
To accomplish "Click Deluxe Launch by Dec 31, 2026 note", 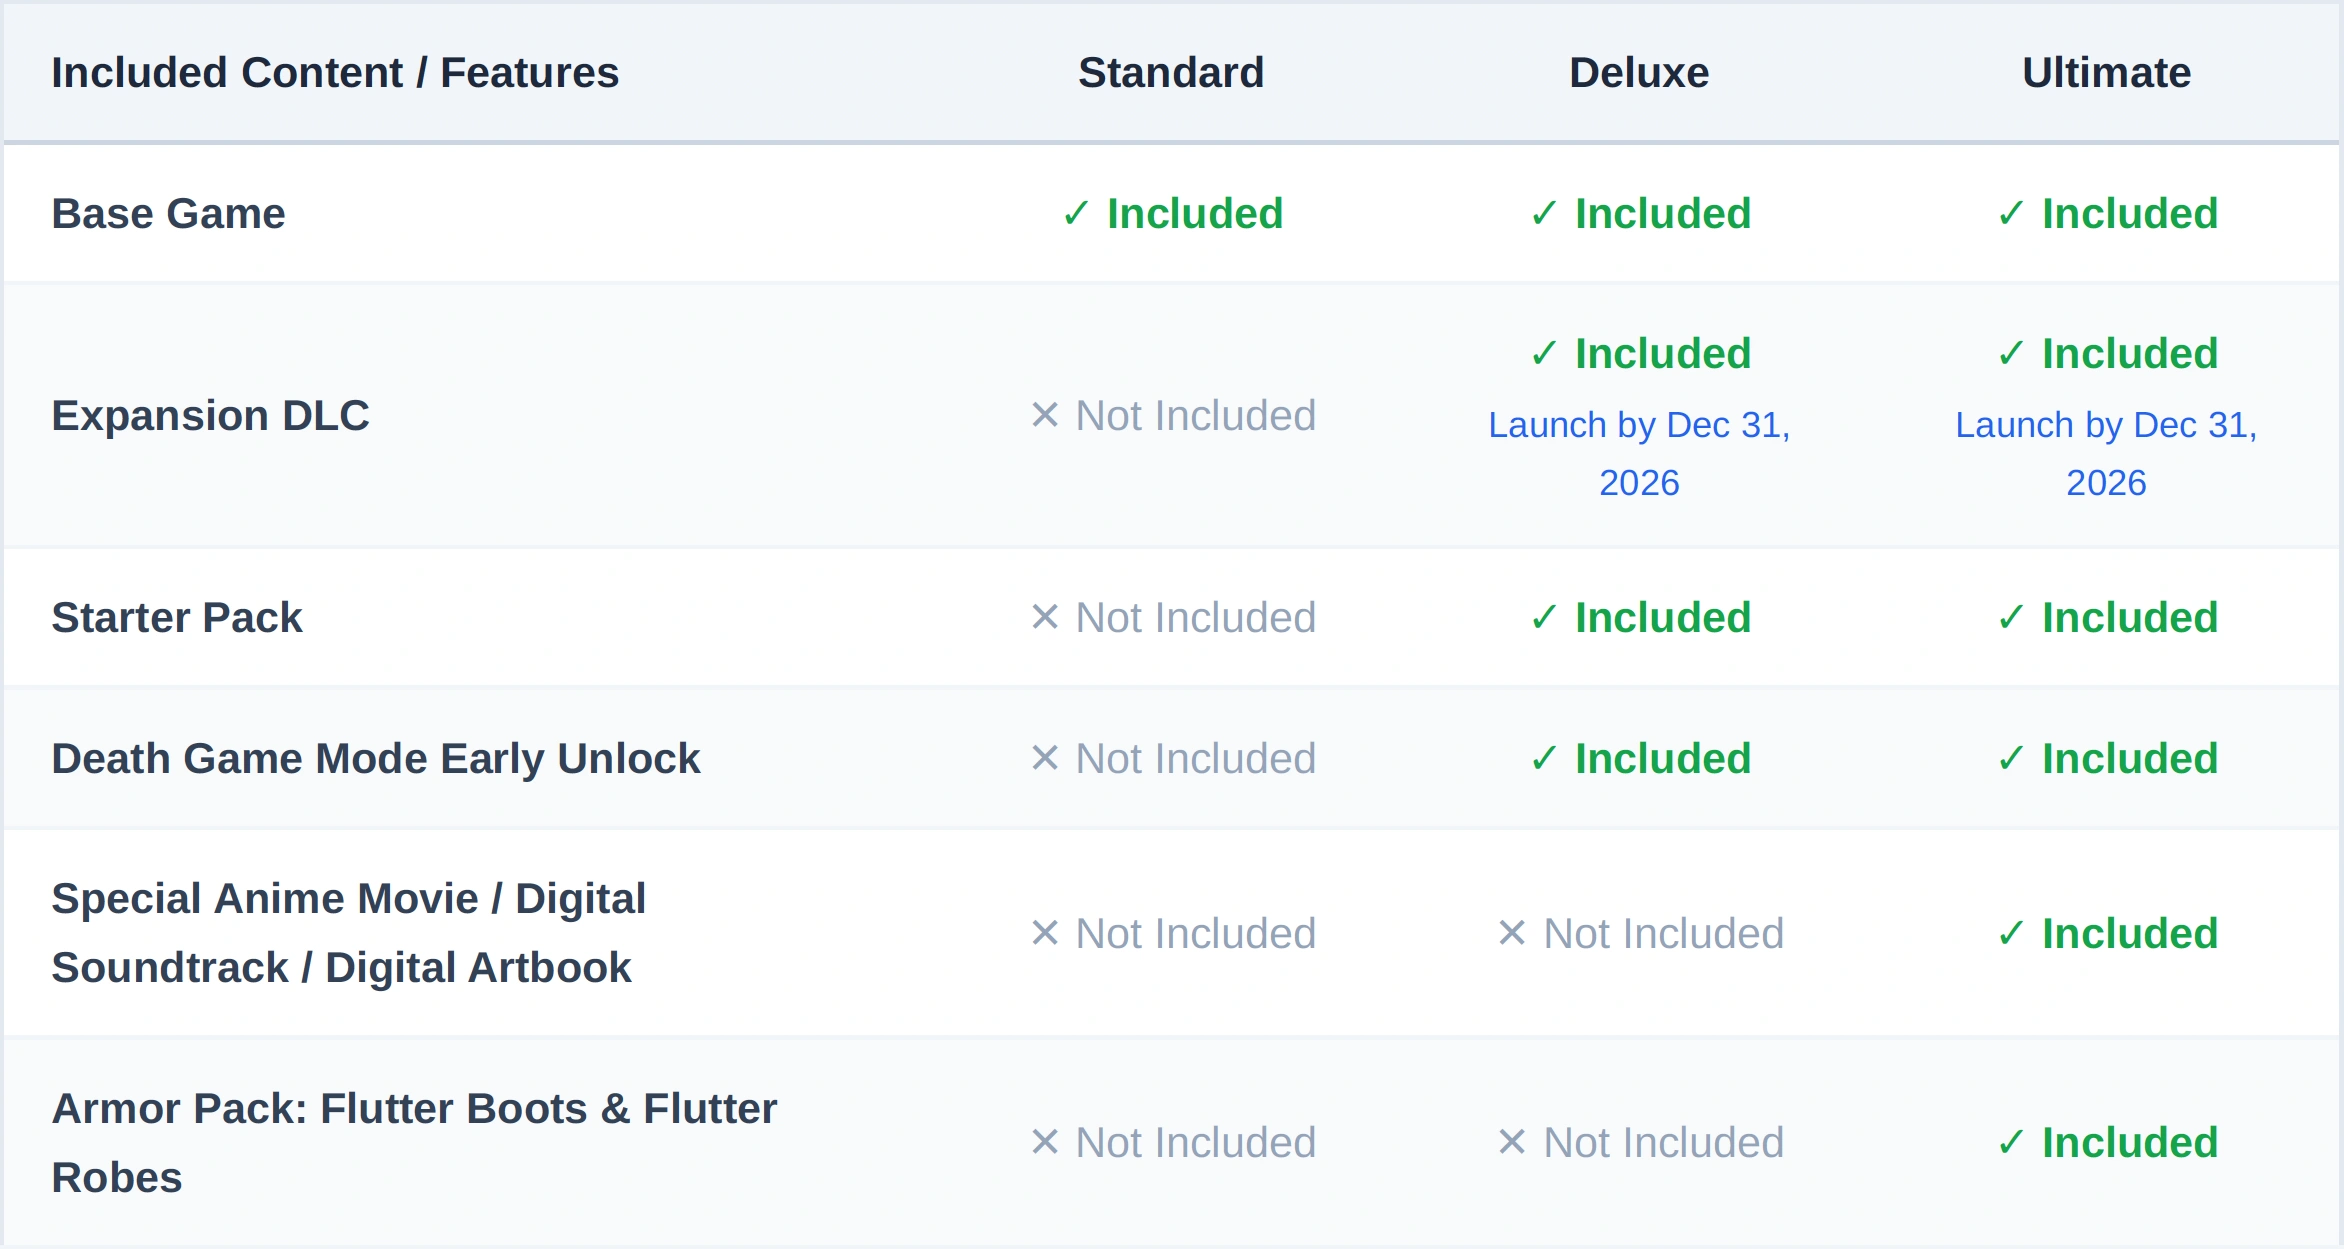I will 1639,454.
